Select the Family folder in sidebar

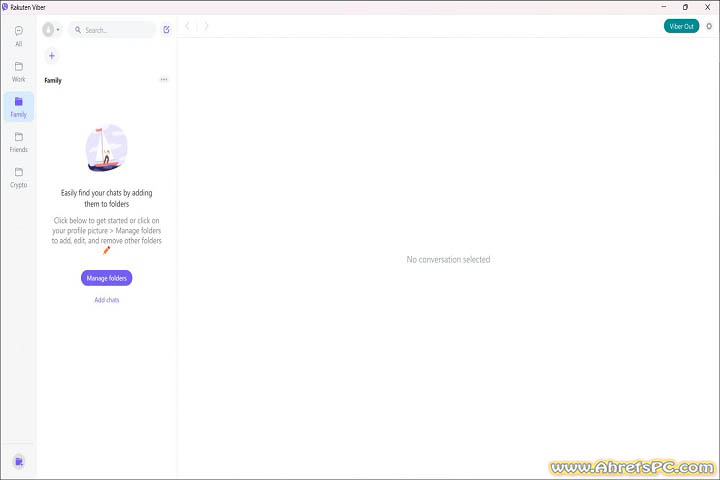[18, 107]
